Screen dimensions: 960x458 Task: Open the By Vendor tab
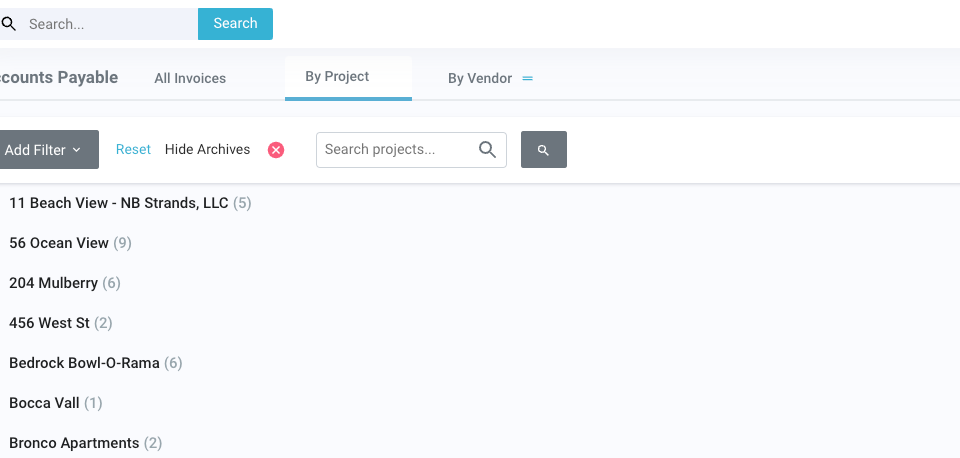pyautogui.click(x=480, y=78)
